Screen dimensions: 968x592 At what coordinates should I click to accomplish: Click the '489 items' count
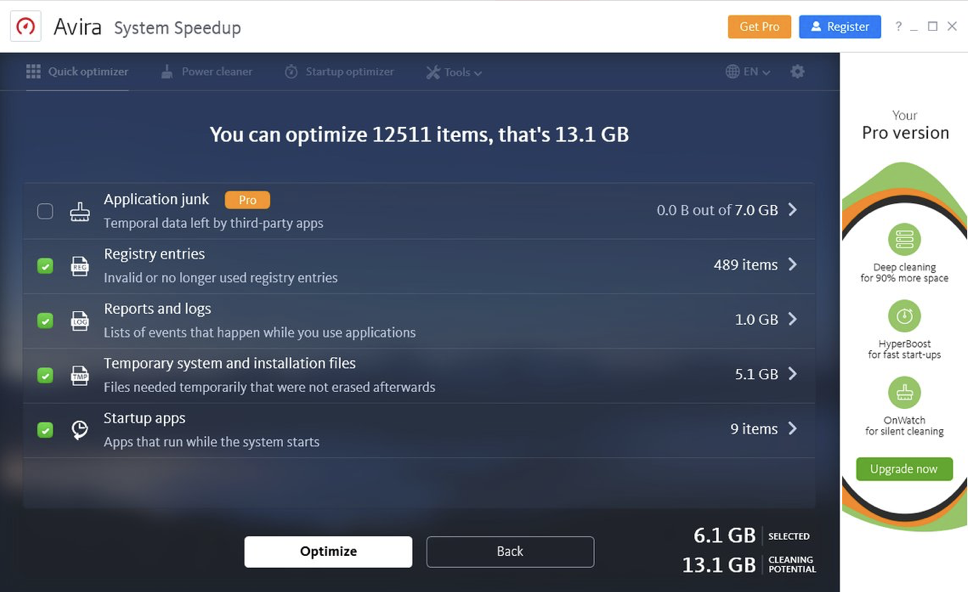click(746, 265)
